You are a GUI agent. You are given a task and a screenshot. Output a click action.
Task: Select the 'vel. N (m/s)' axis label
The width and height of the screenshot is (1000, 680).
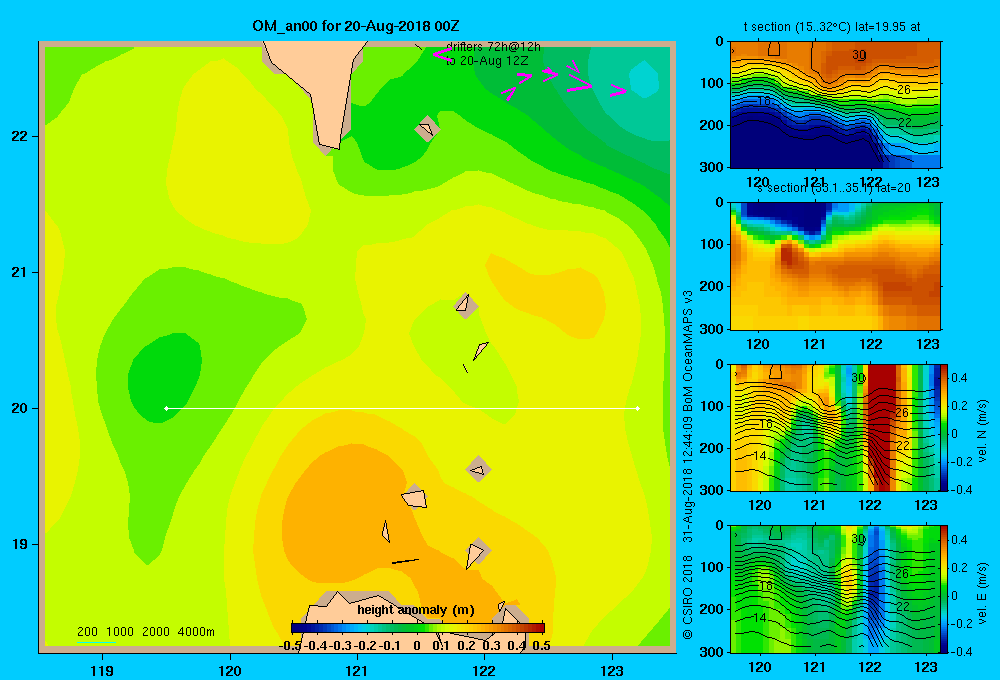(x=982, y=431)
